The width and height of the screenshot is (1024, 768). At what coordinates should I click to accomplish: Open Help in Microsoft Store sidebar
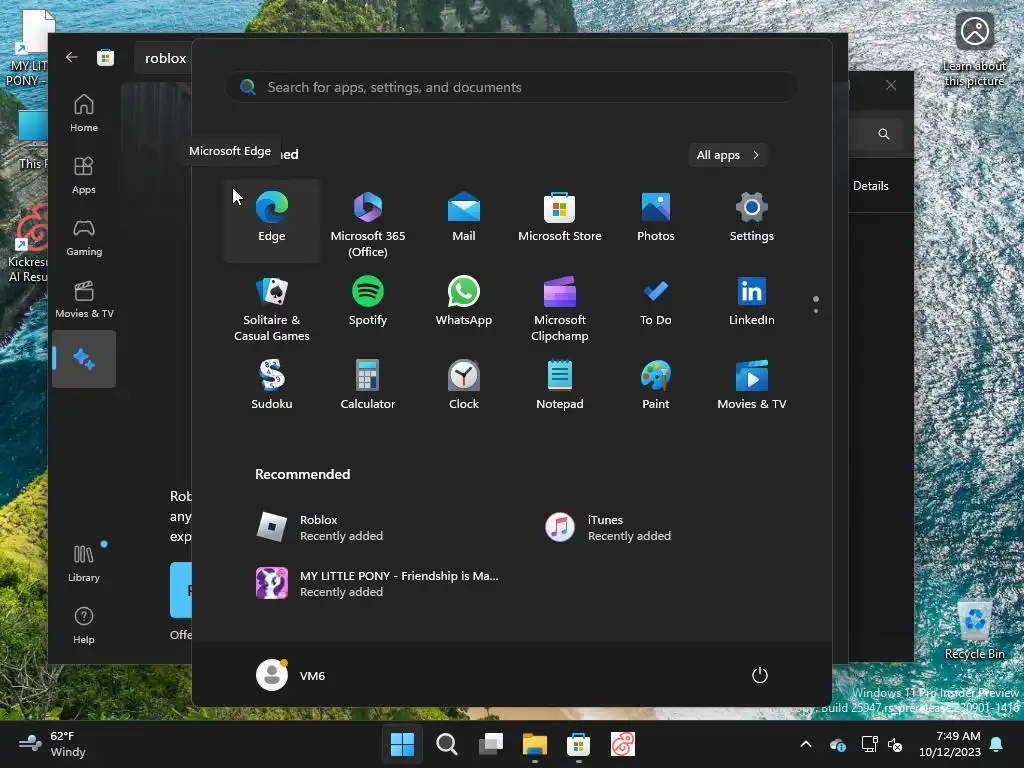(x=84, y=626)
